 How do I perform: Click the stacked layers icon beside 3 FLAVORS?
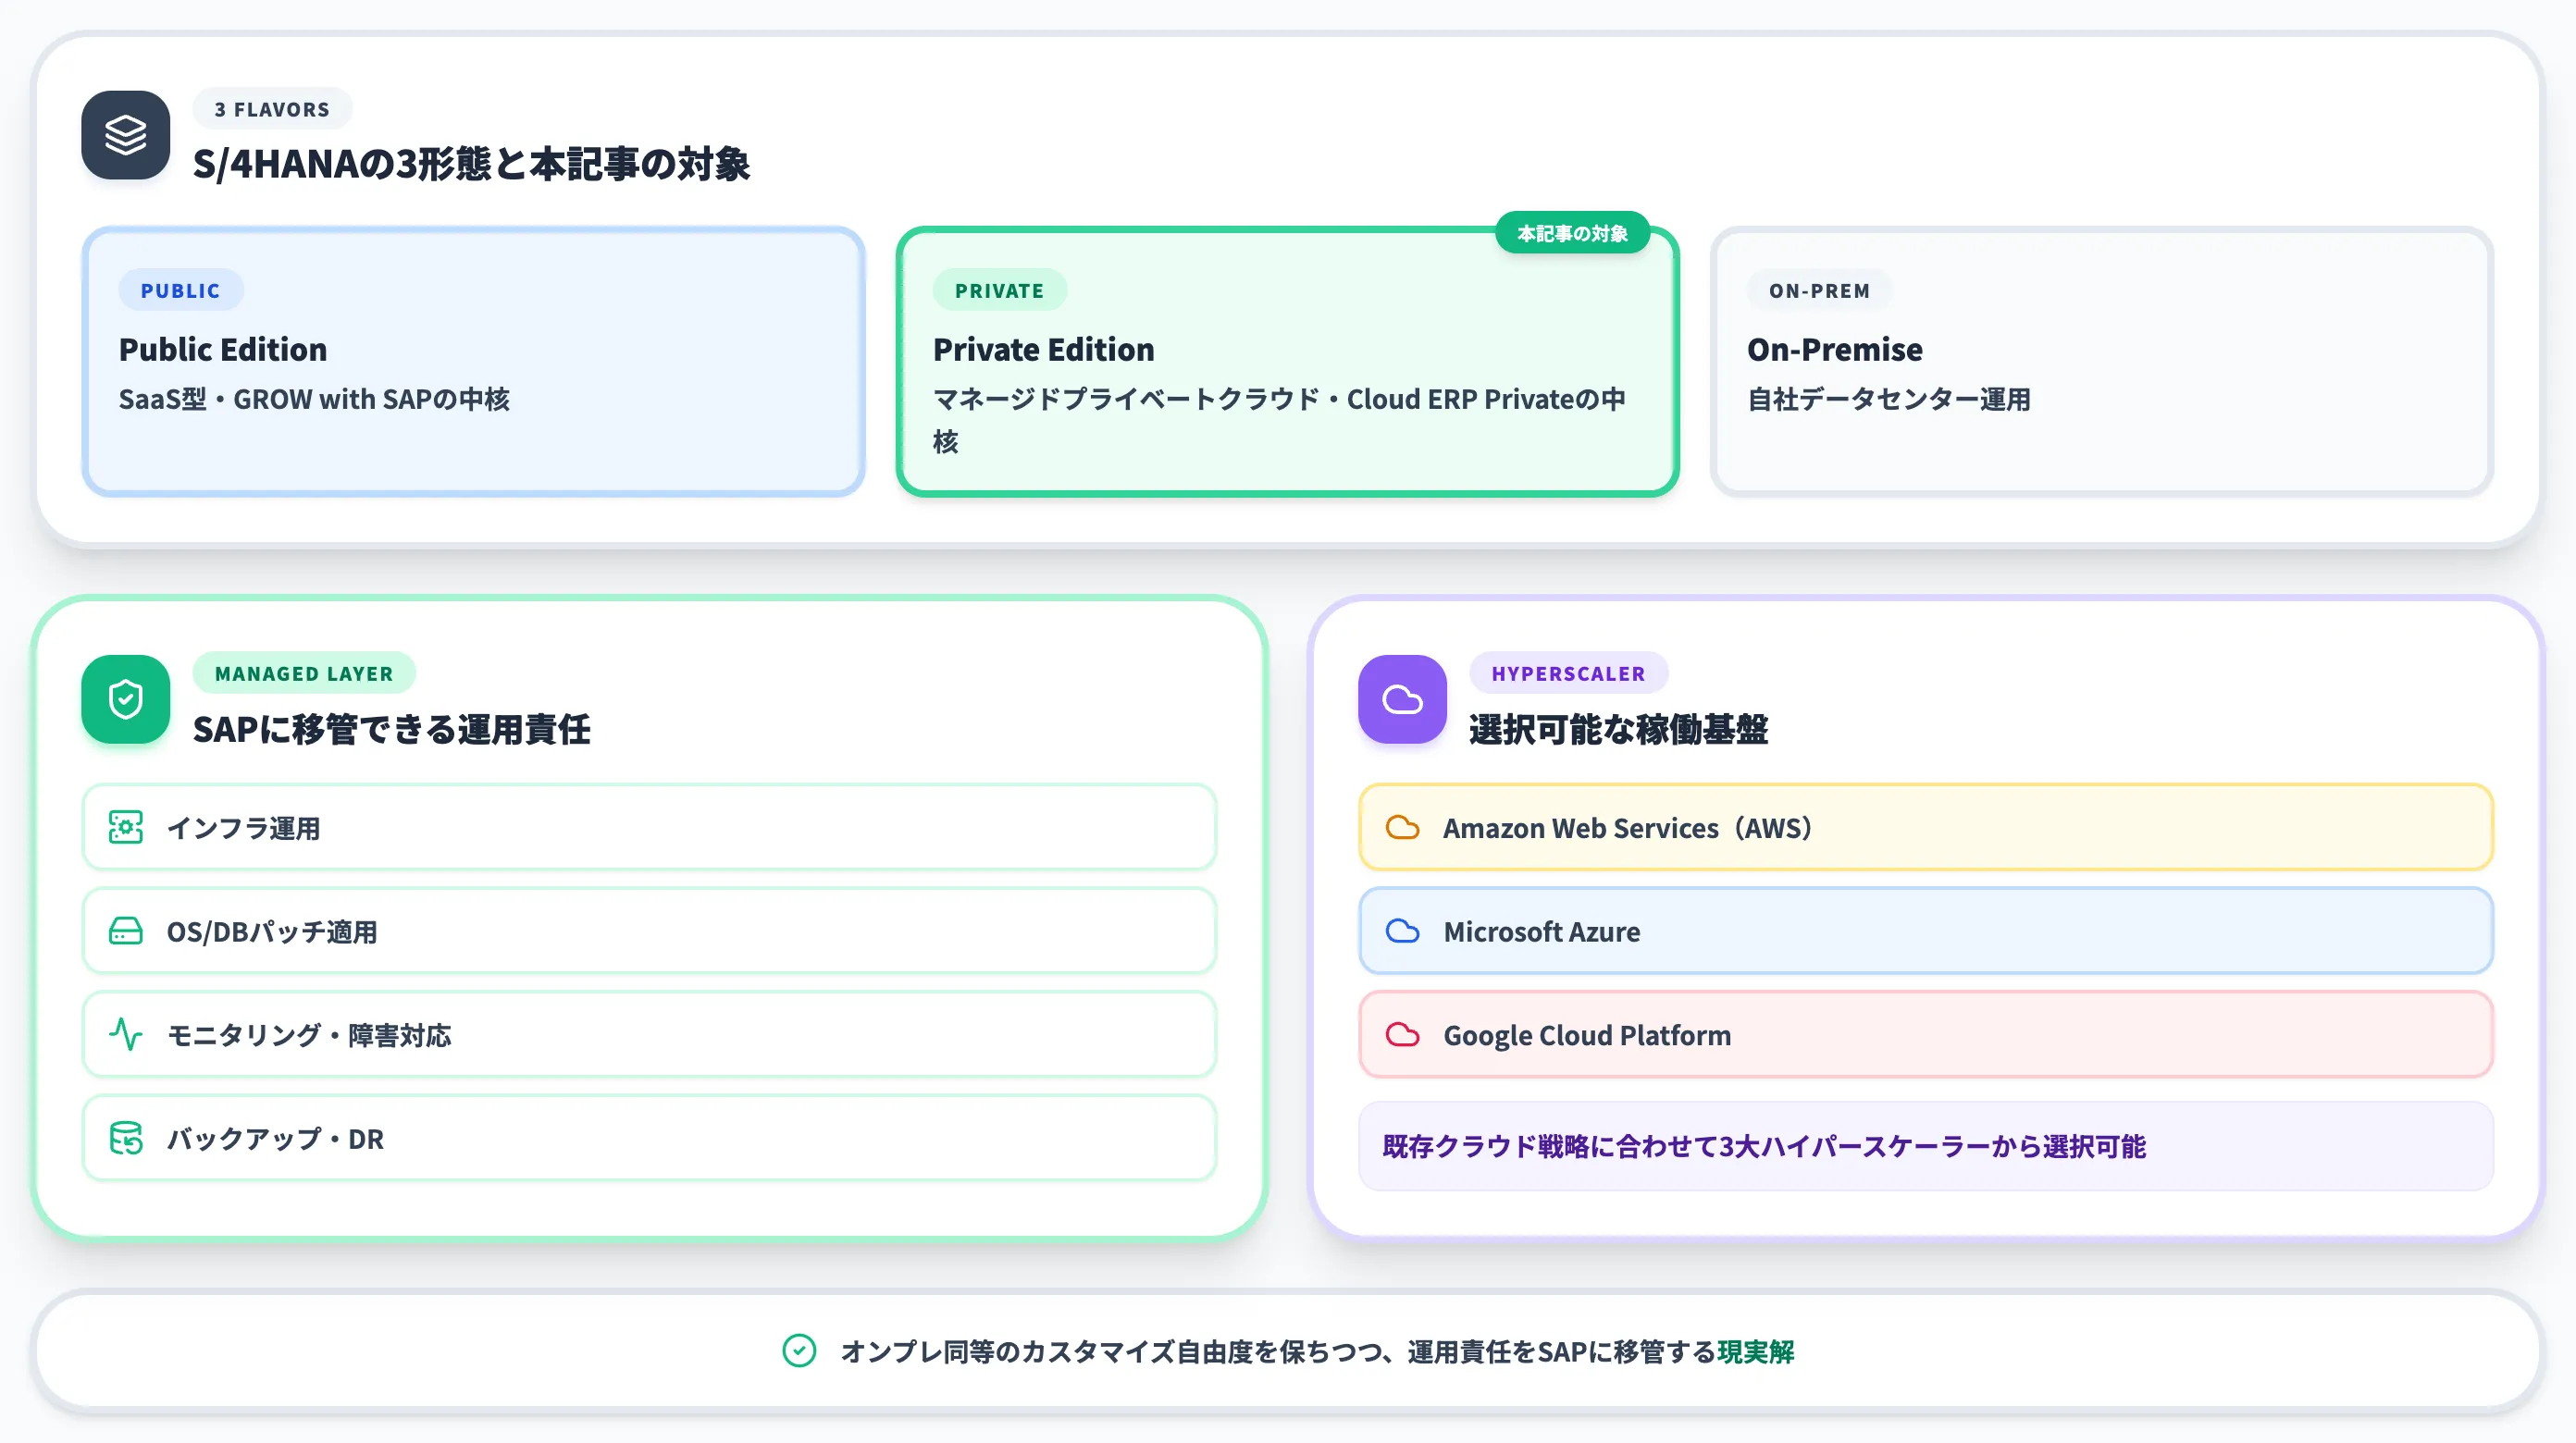click(x=125, y=135)
